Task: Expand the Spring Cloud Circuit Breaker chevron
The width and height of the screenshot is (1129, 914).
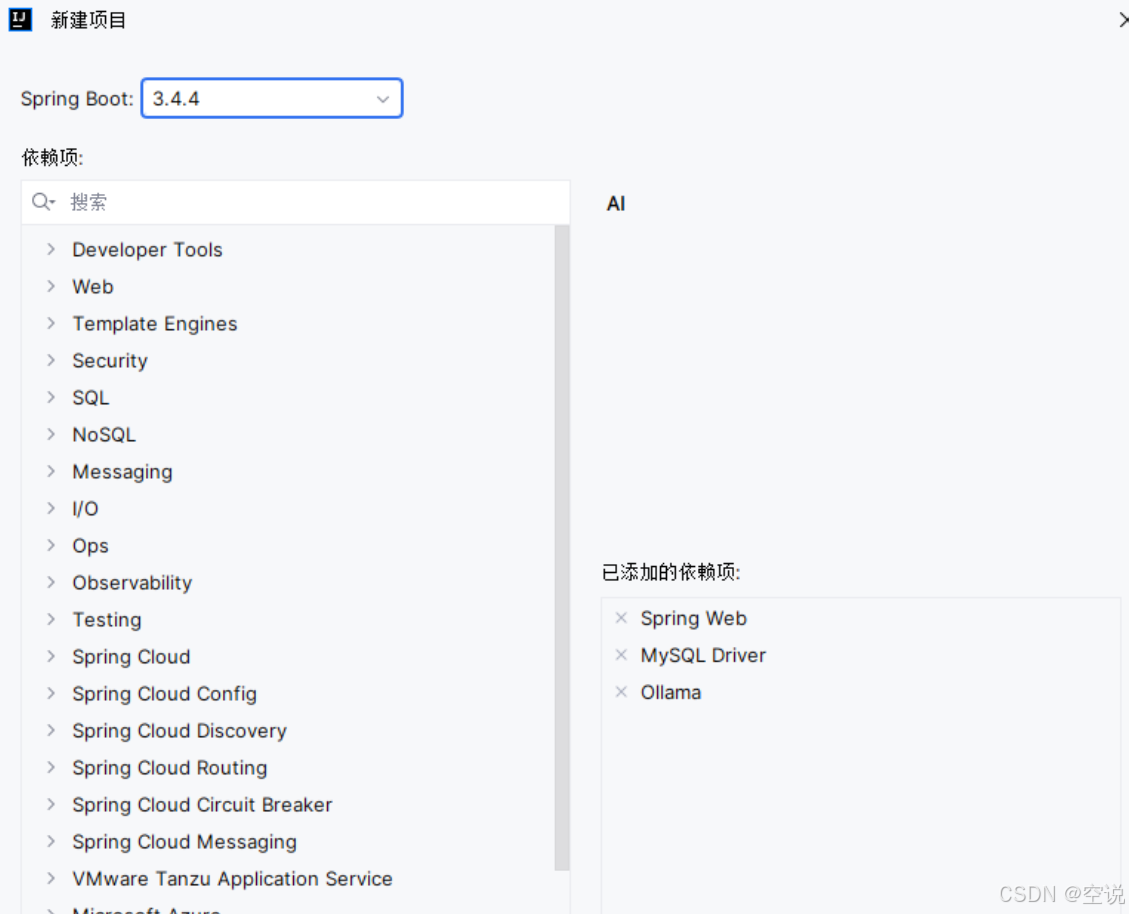Action: pyautogui.click(x=51, y=804)
